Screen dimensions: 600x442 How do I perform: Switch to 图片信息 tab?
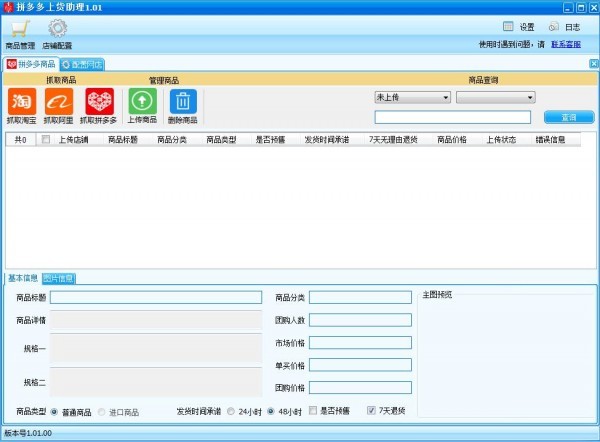(59, 278)
